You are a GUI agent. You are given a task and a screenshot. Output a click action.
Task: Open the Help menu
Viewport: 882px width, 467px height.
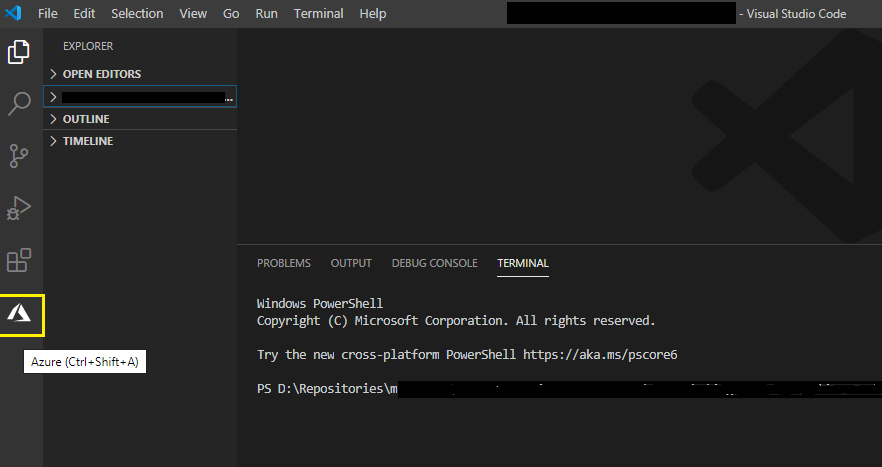(373, 14)
